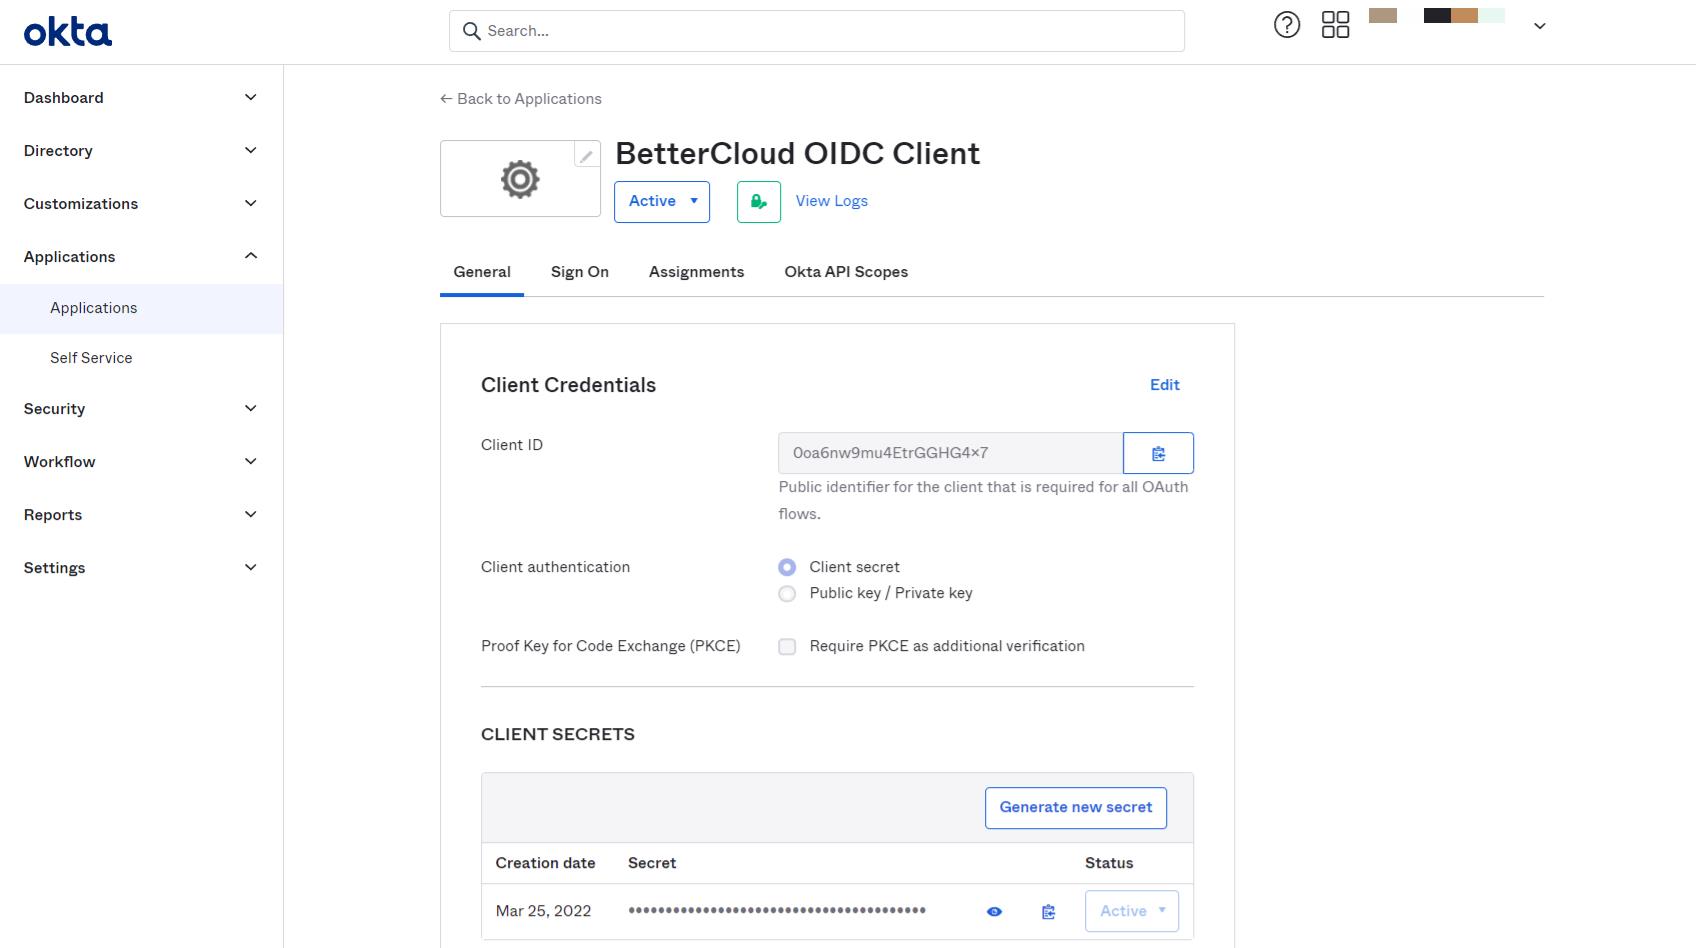The image size is (1696, 948).
Task: Follow the Back to Applications link
Action: coord(520,98)
